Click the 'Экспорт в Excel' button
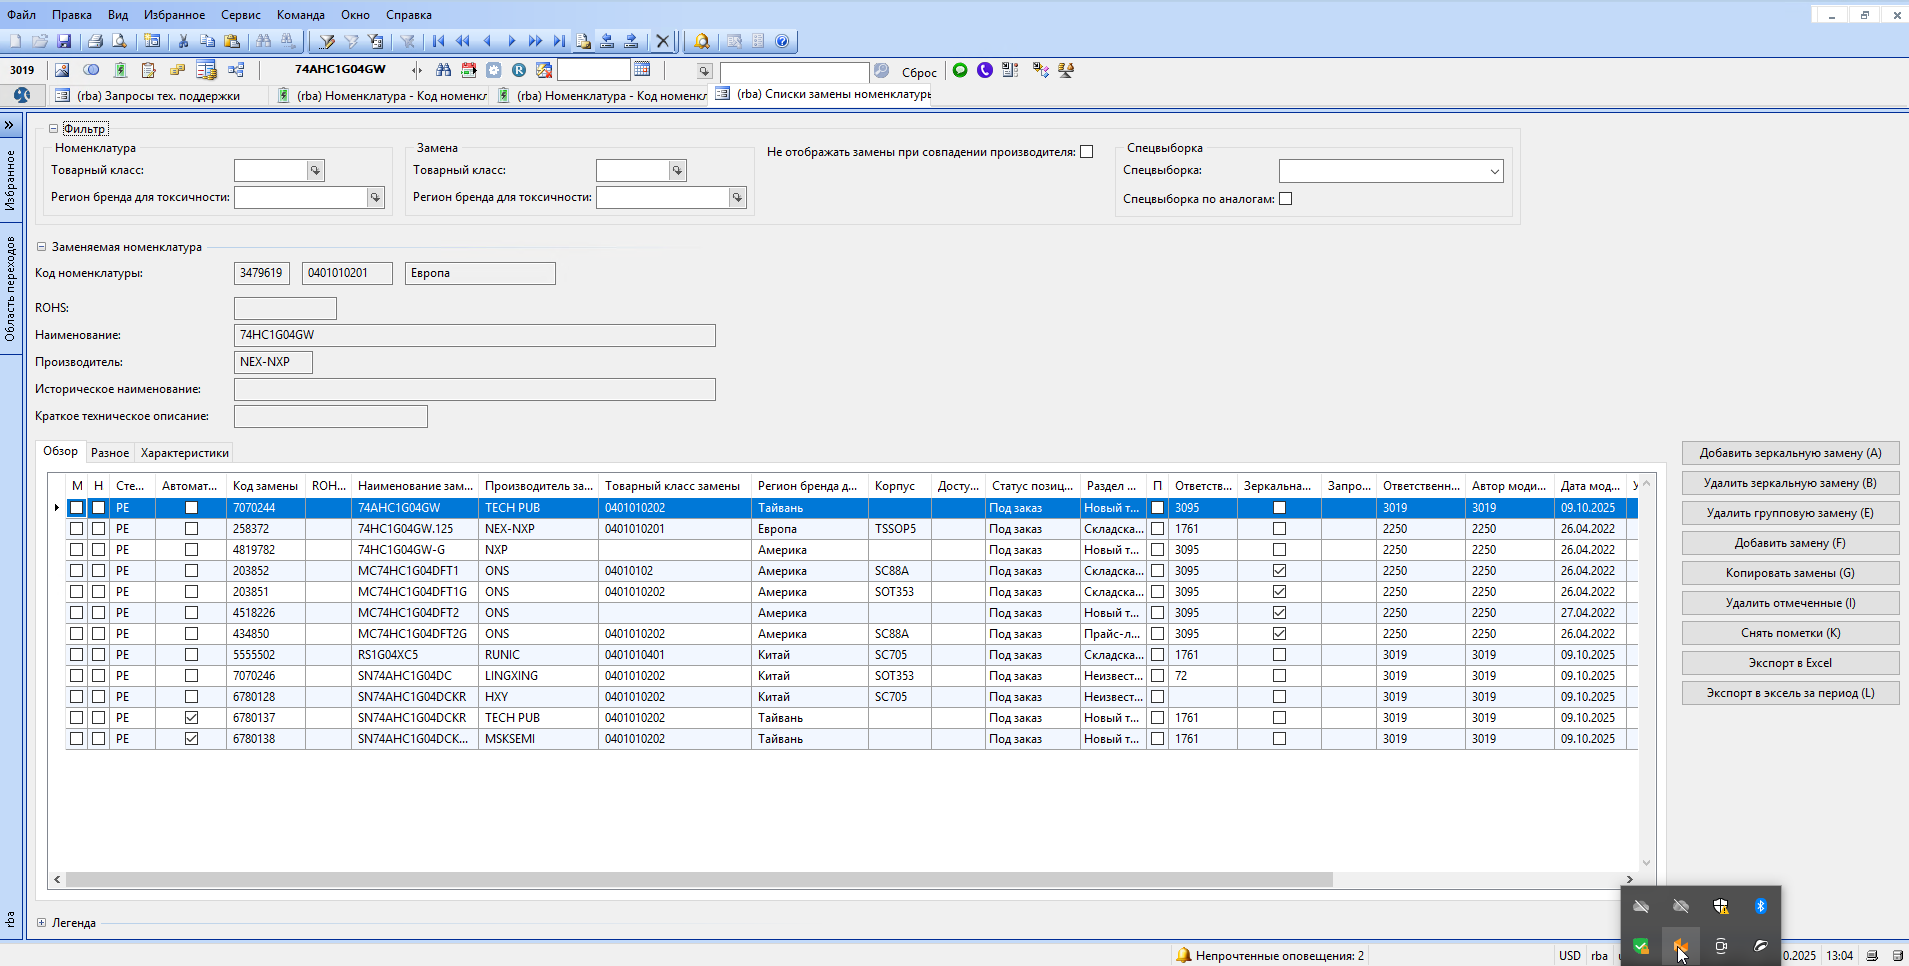Screen dimensions: 1909x966 pos(1790,663)
